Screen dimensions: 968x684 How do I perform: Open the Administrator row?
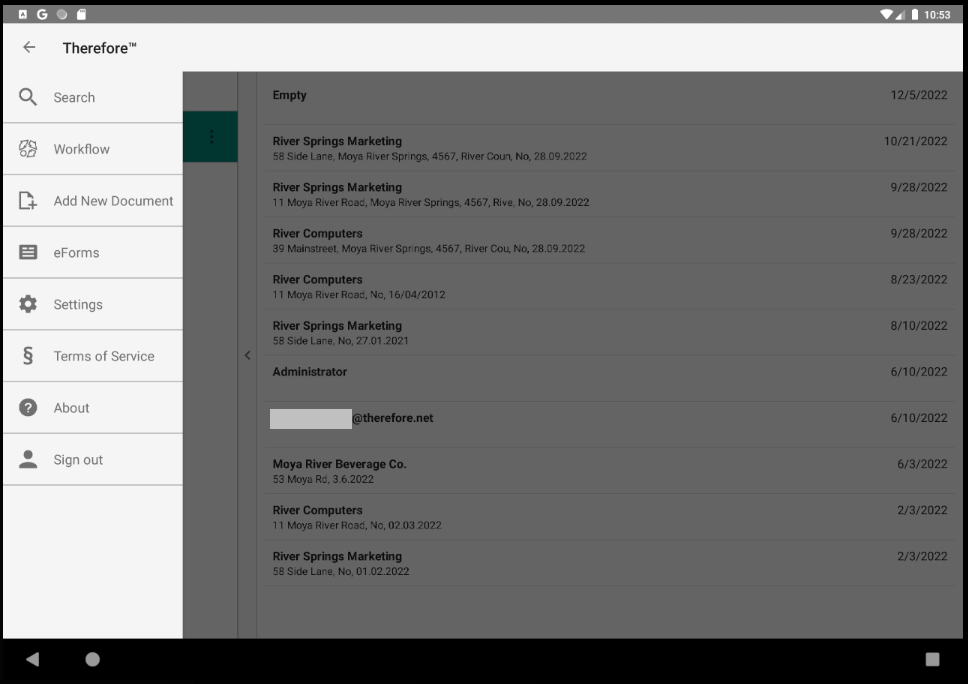(610, 379)
